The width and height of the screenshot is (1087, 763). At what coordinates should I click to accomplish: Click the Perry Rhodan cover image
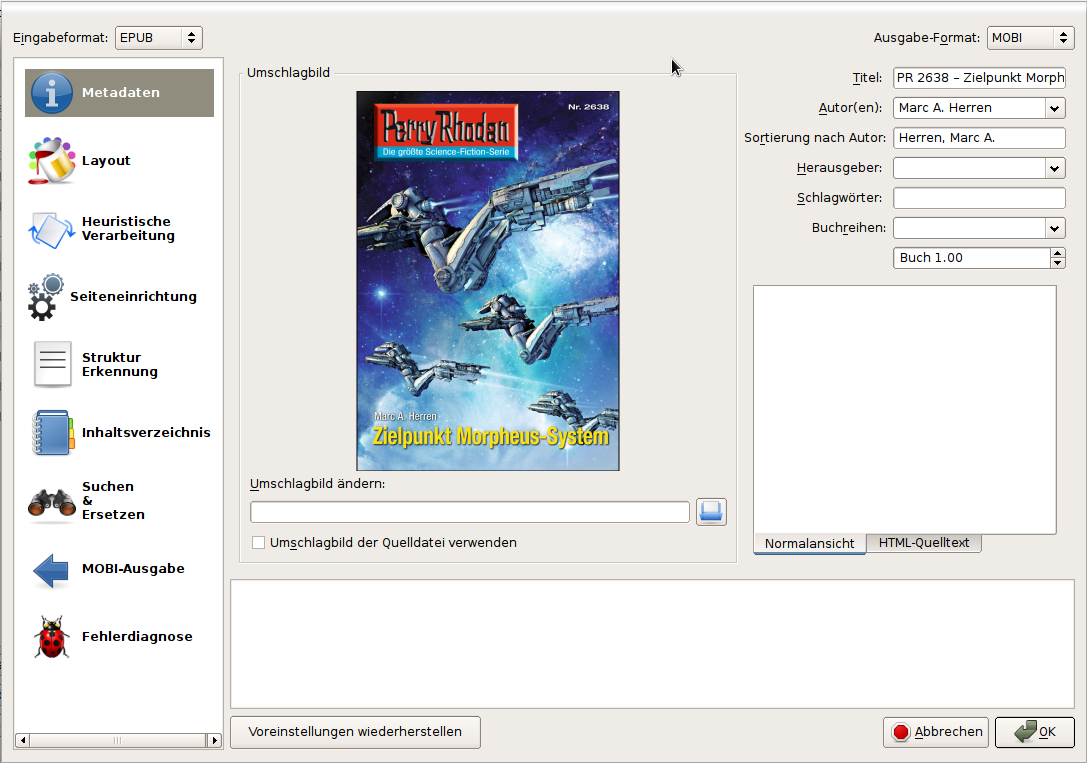(x=488, y=281)
